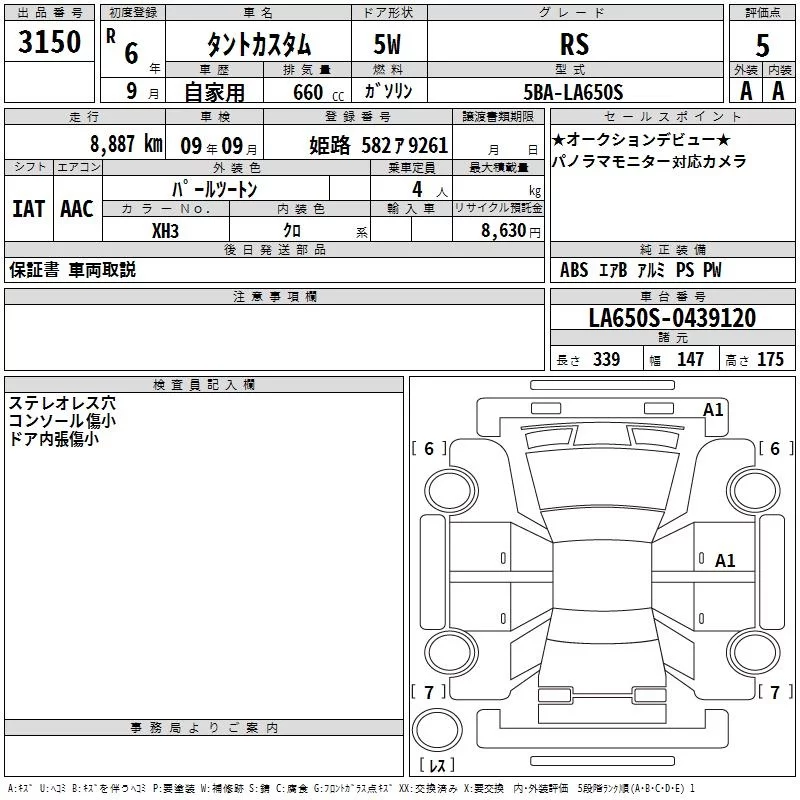Click the grade value RS

[574, 45]
